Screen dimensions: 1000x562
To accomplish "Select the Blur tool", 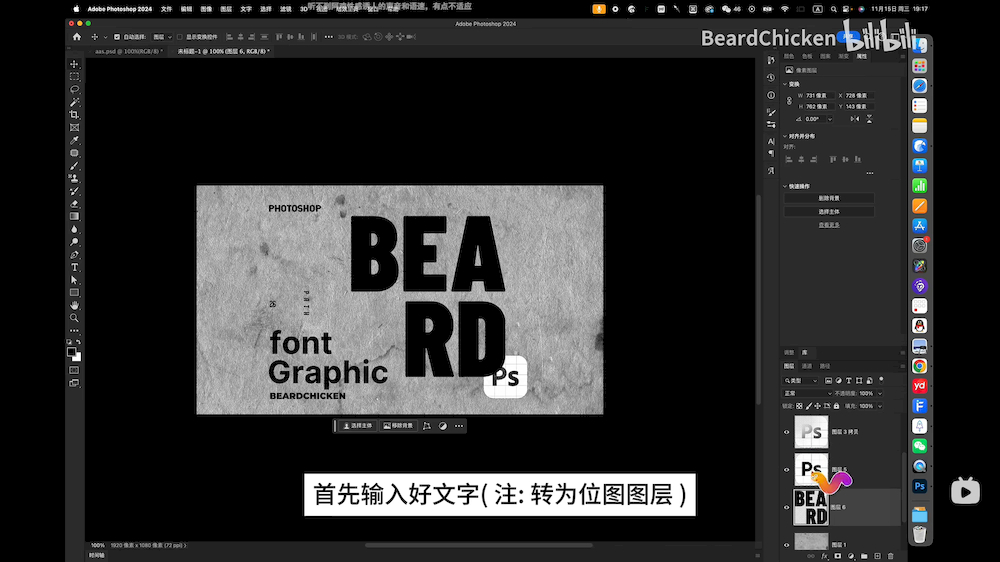I will point(75,230).
